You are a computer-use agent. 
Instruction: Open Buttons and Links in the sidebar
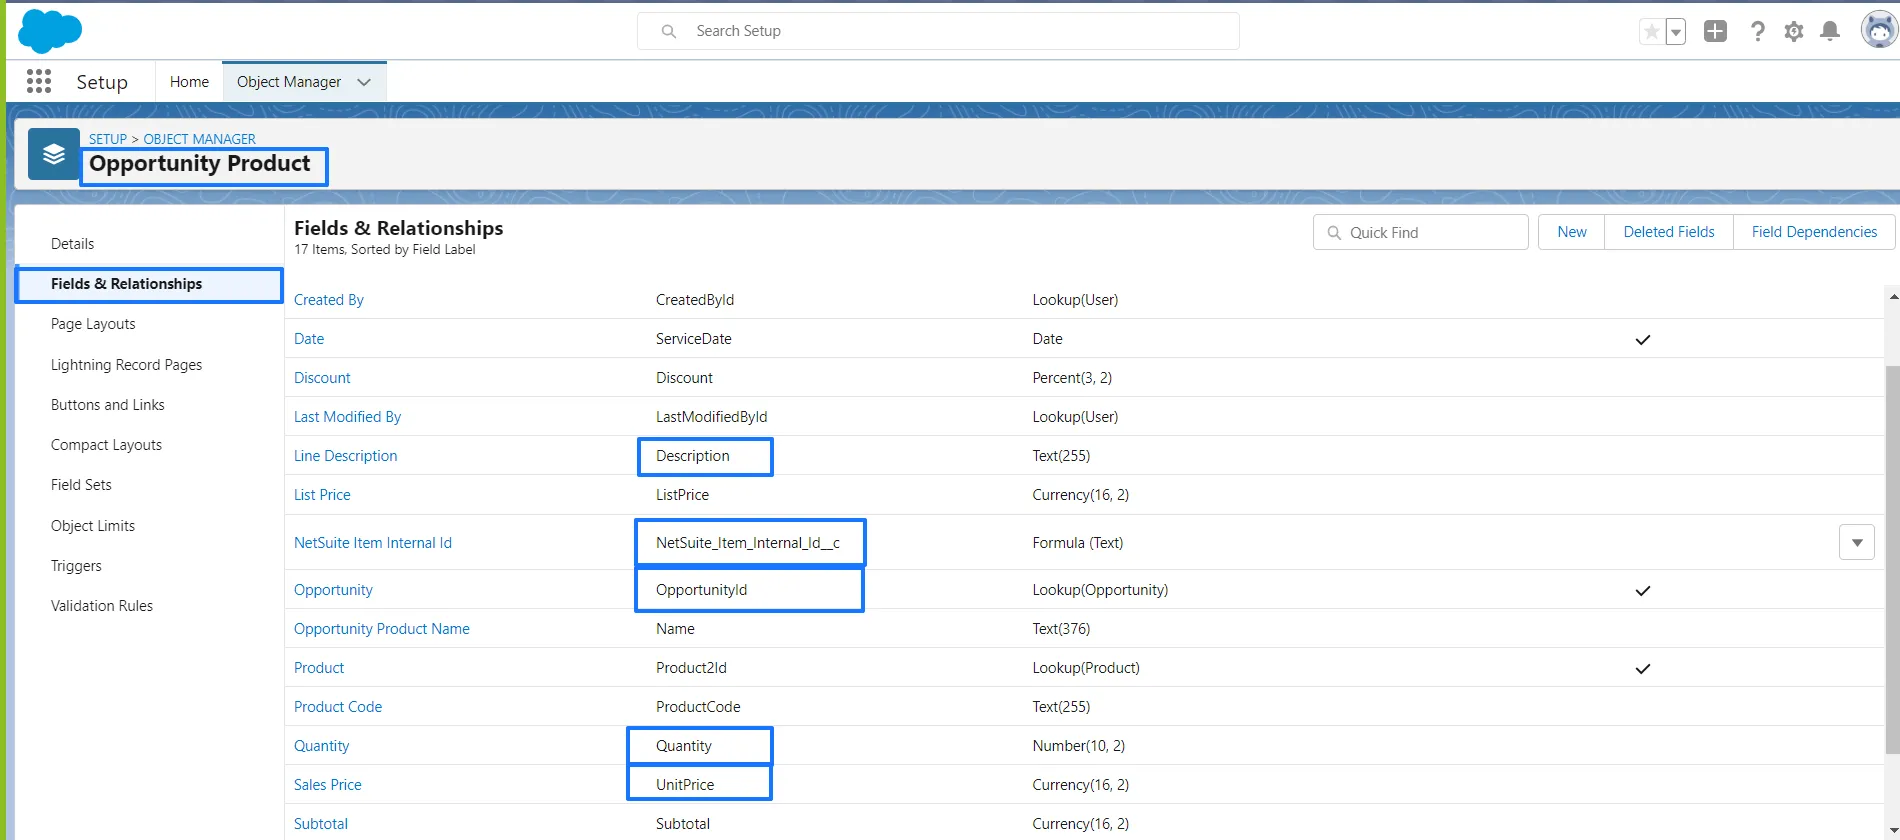coord(108,405)
